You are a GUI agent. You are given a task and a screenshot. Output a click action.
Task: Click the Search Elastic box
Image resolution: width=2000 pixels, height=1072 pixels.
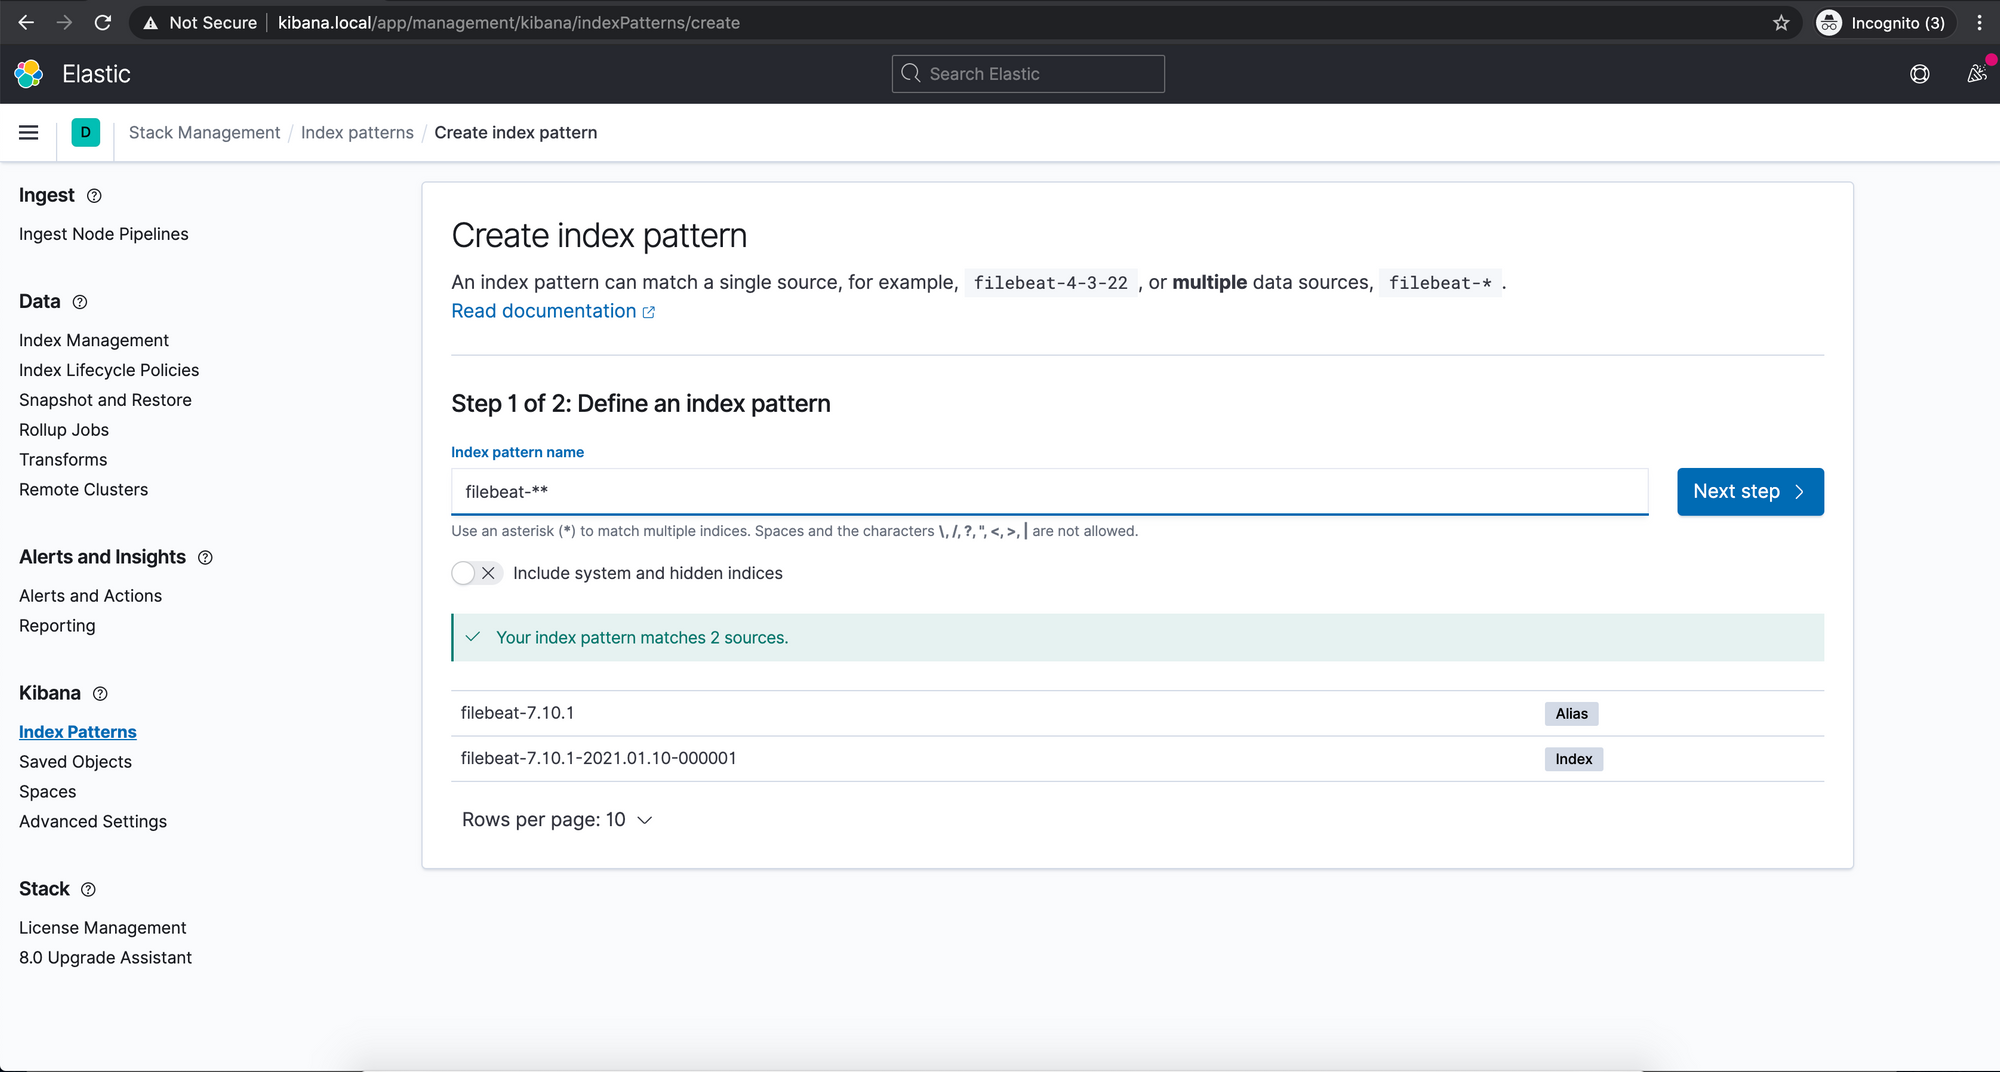[1028, 74]
